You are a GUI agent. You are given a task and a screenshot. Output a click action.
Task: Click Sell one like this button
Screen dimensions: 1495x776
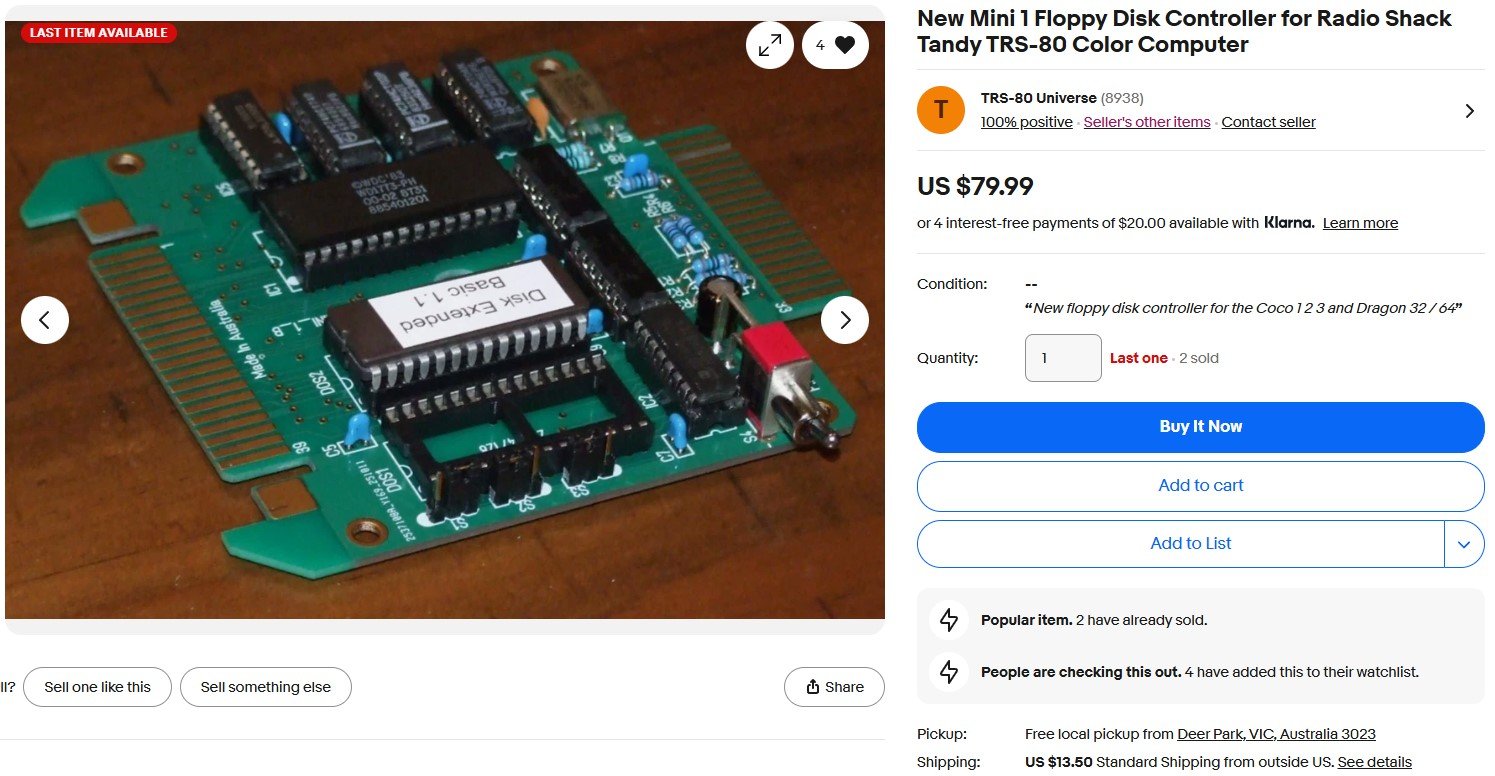[97, 687]
